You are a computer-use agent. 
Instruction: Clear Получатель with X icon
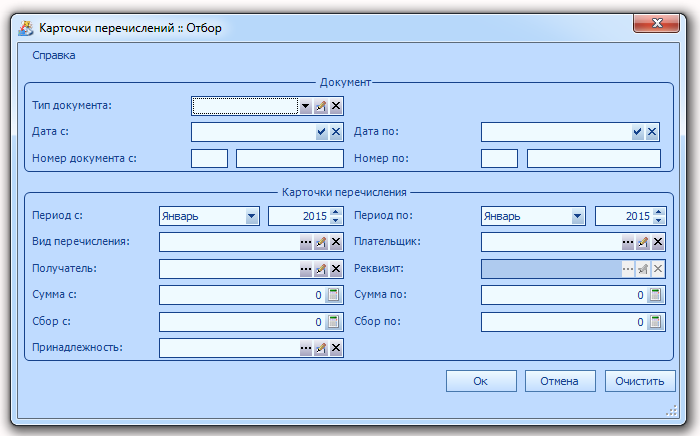pos(336,269)
